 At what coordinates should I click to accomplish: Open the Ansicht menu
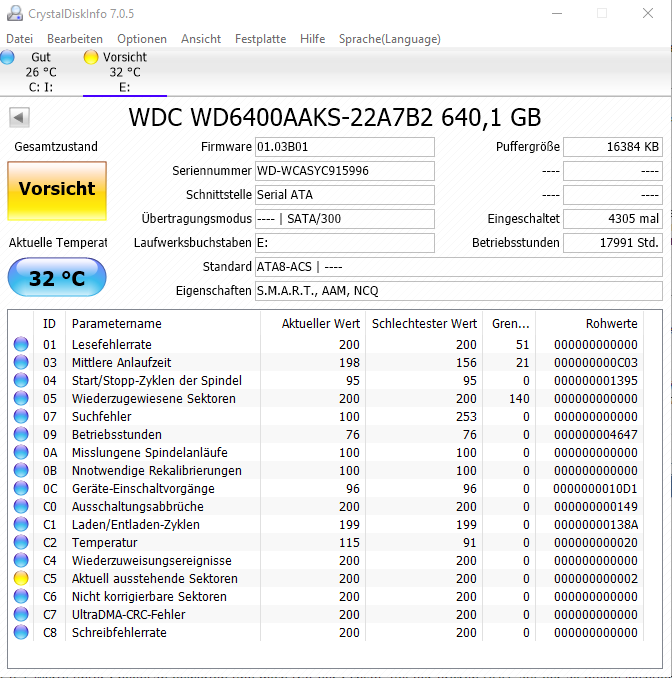(201, 39)
